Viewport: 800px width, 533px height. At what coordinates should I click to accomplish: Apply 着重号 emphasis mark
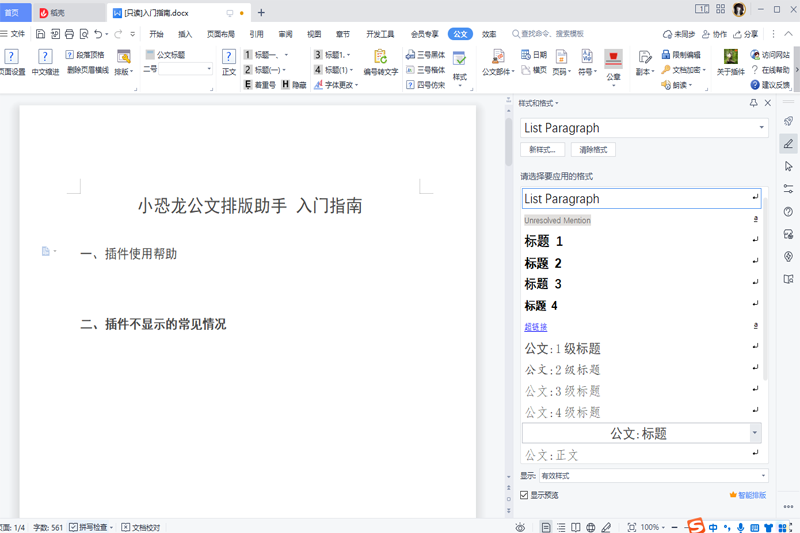pyautogui.click(x=260, y=85)
